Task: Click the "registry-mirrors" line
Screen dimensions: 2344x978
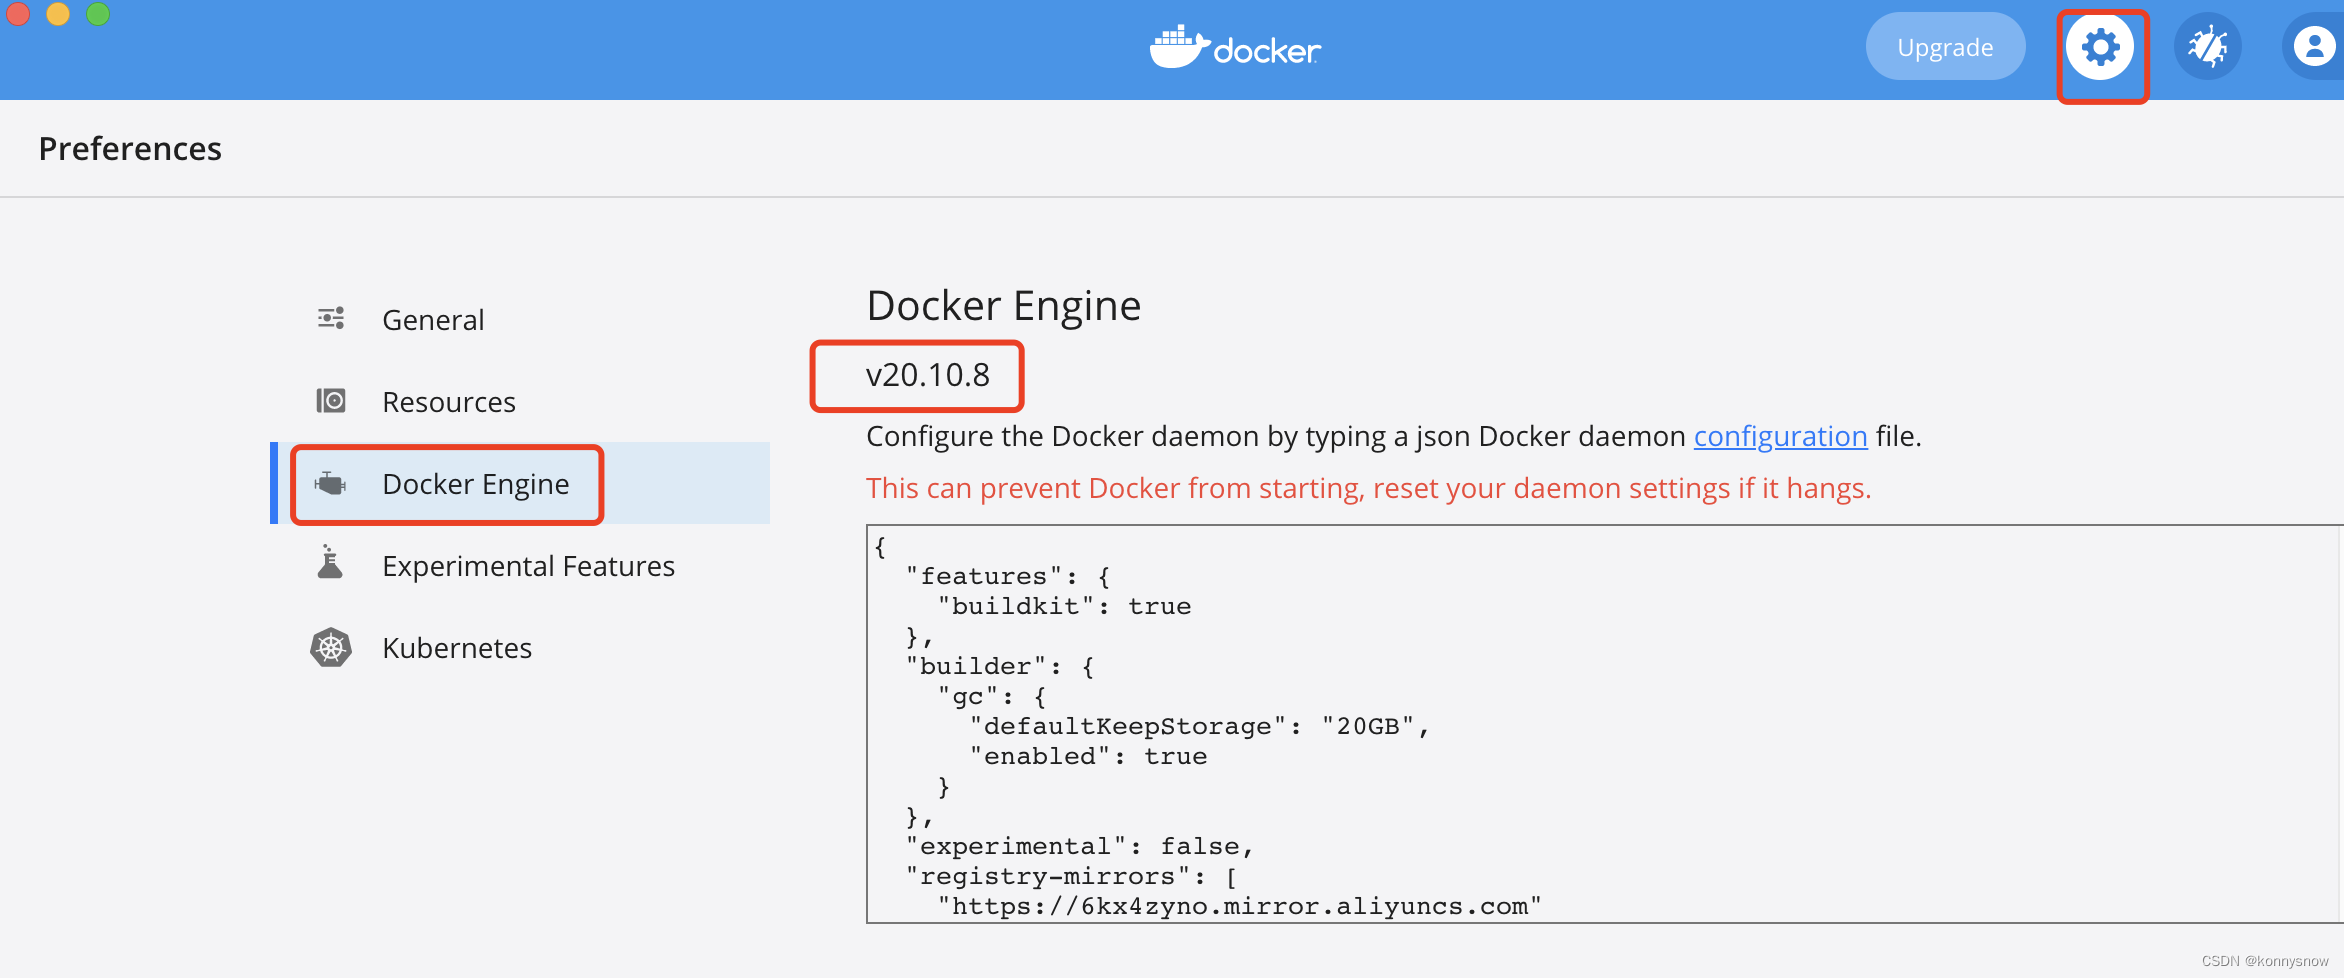Action: click(x=1071, y=876)
